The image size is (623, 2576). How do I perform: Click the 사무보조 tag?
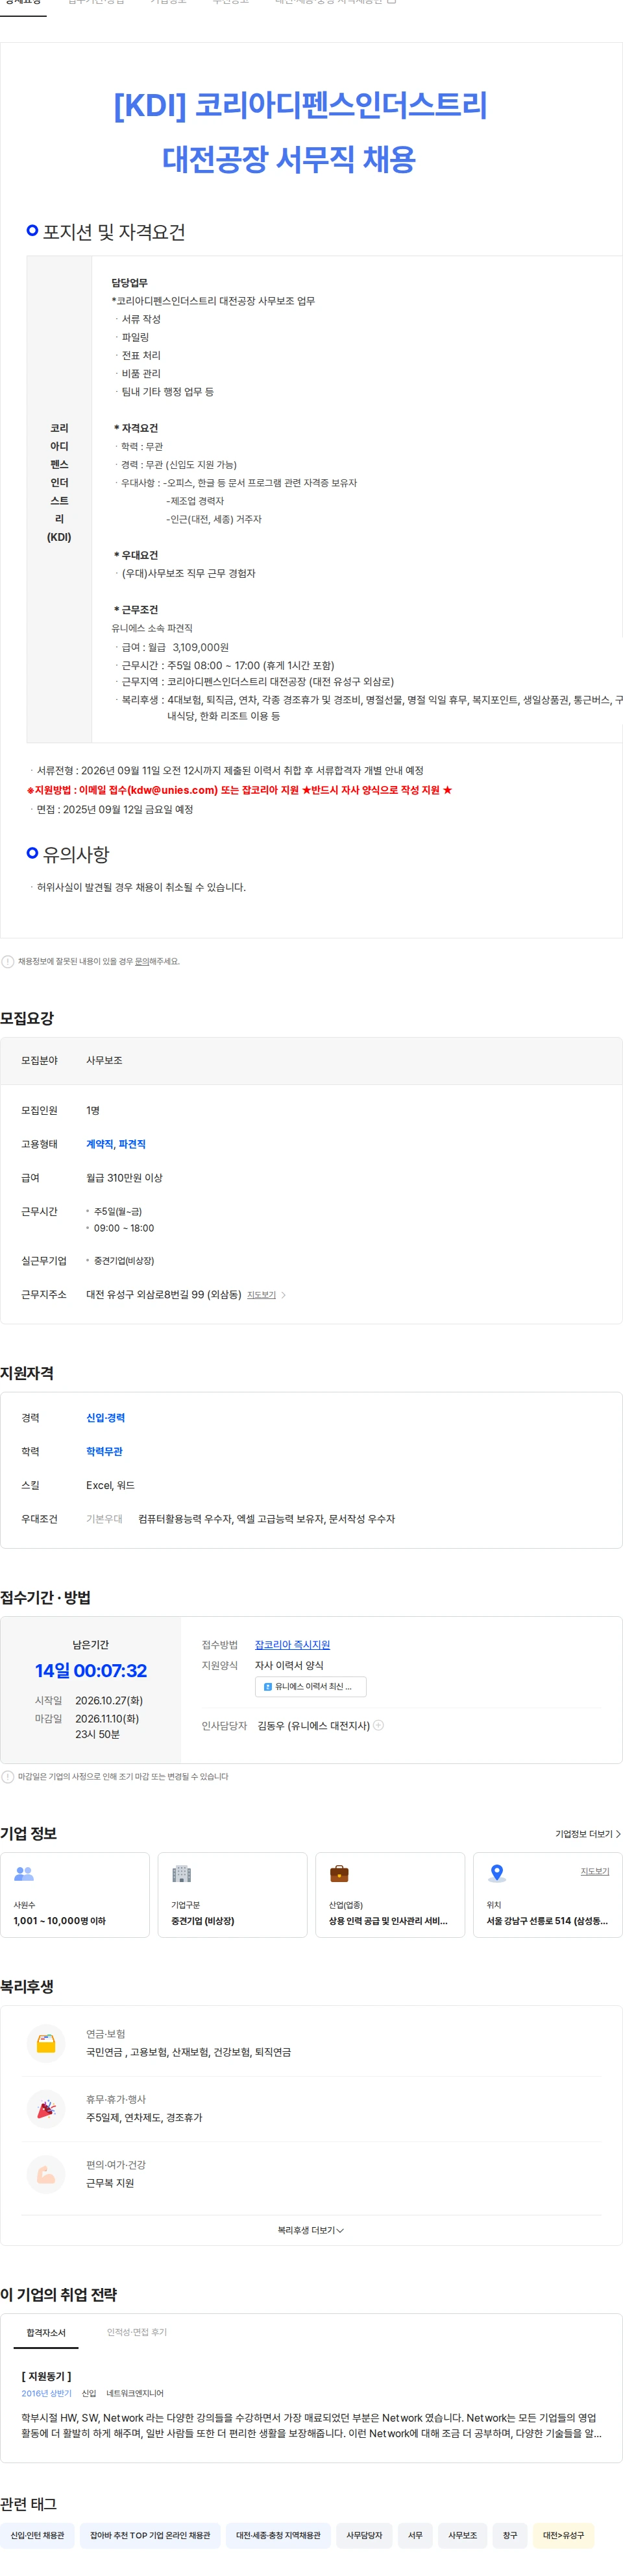click(x=462, y=2535)
